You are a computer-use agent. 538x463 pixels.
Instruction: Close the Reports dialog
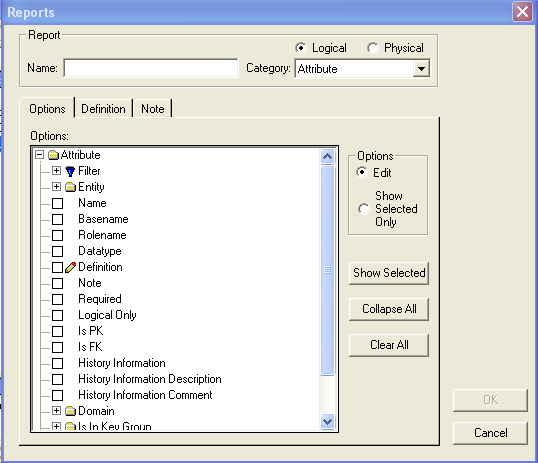tap(522, 12)
